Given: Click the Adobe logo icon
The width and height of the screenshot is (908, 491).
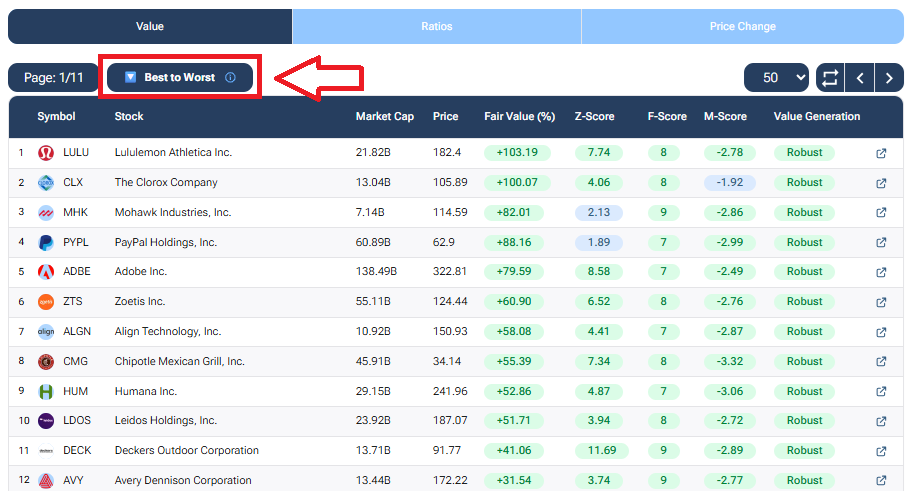Looking at the screenshot, I should tap(46, 272).
